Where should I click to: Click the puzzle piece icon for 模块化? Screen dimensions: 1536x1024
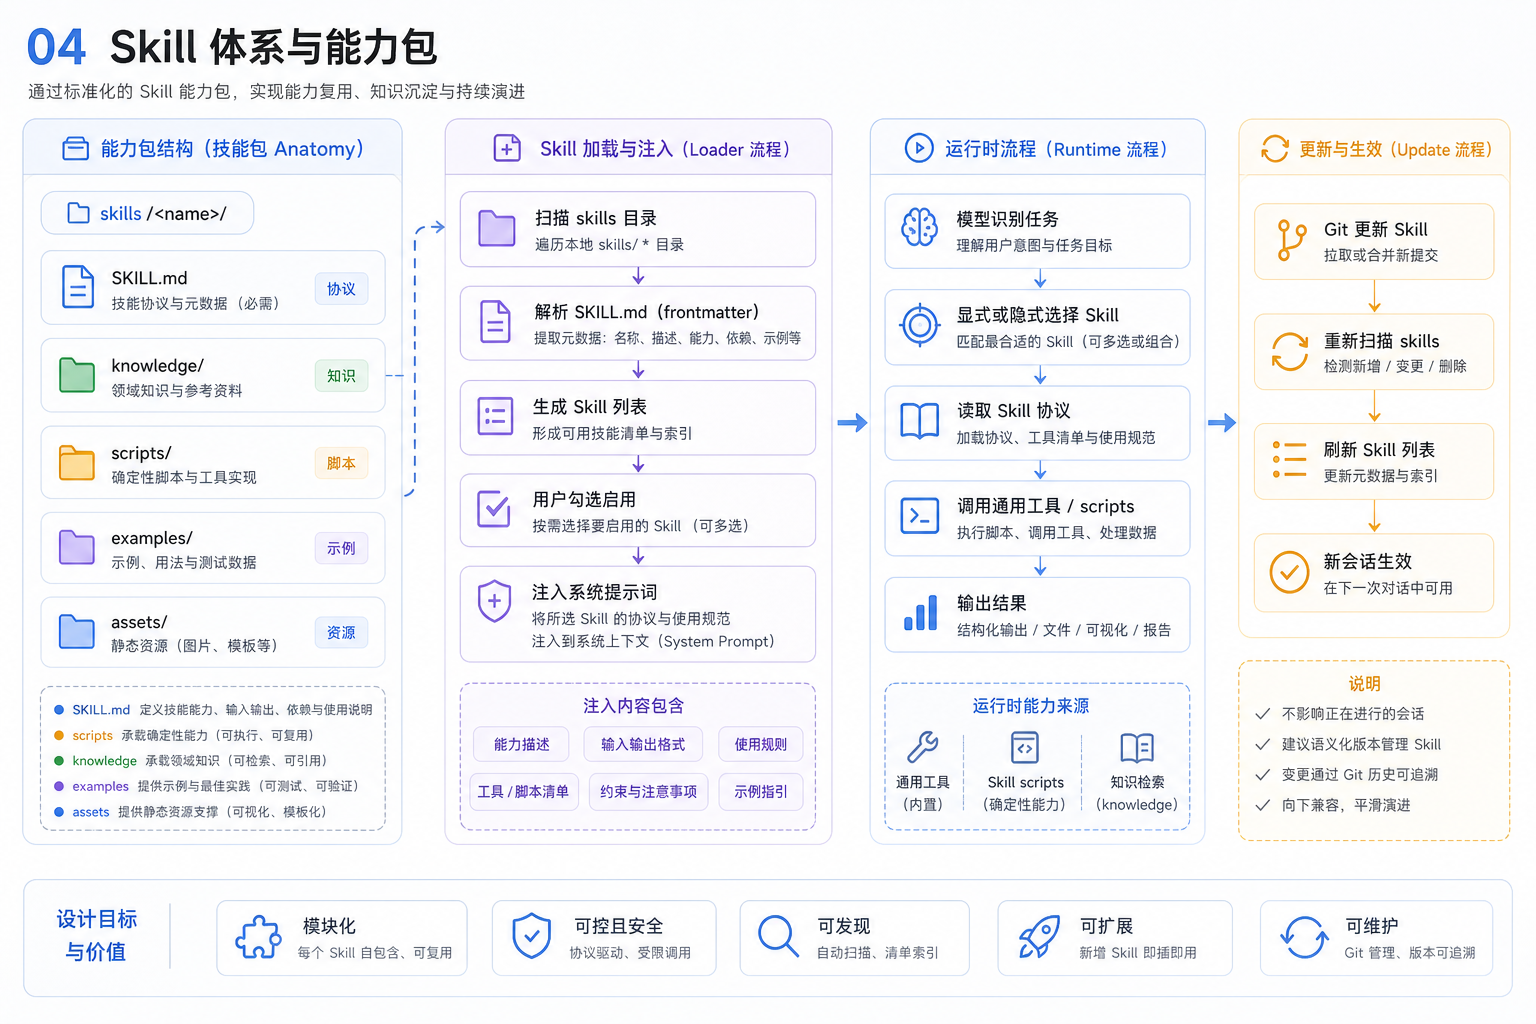[259, 937]
